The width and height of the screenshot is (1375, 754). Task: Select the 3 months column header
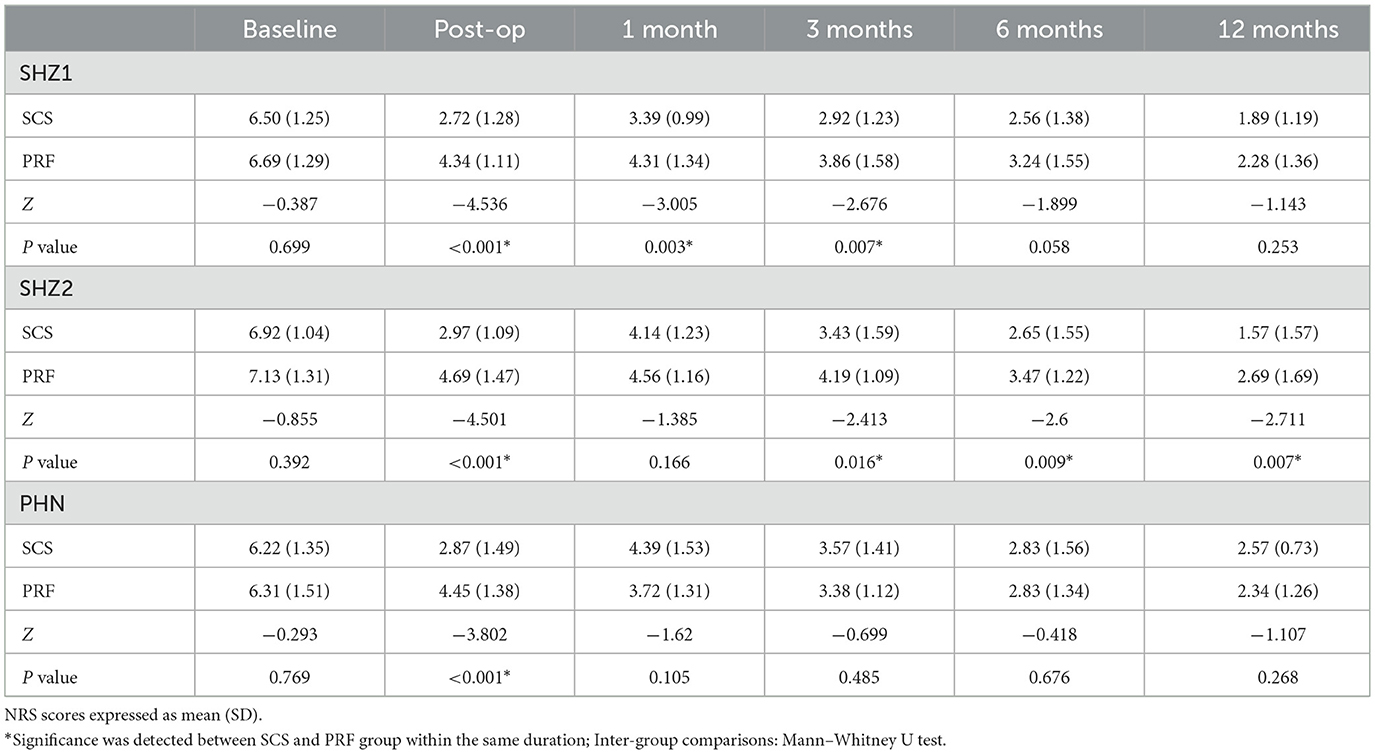click(859, 30)
